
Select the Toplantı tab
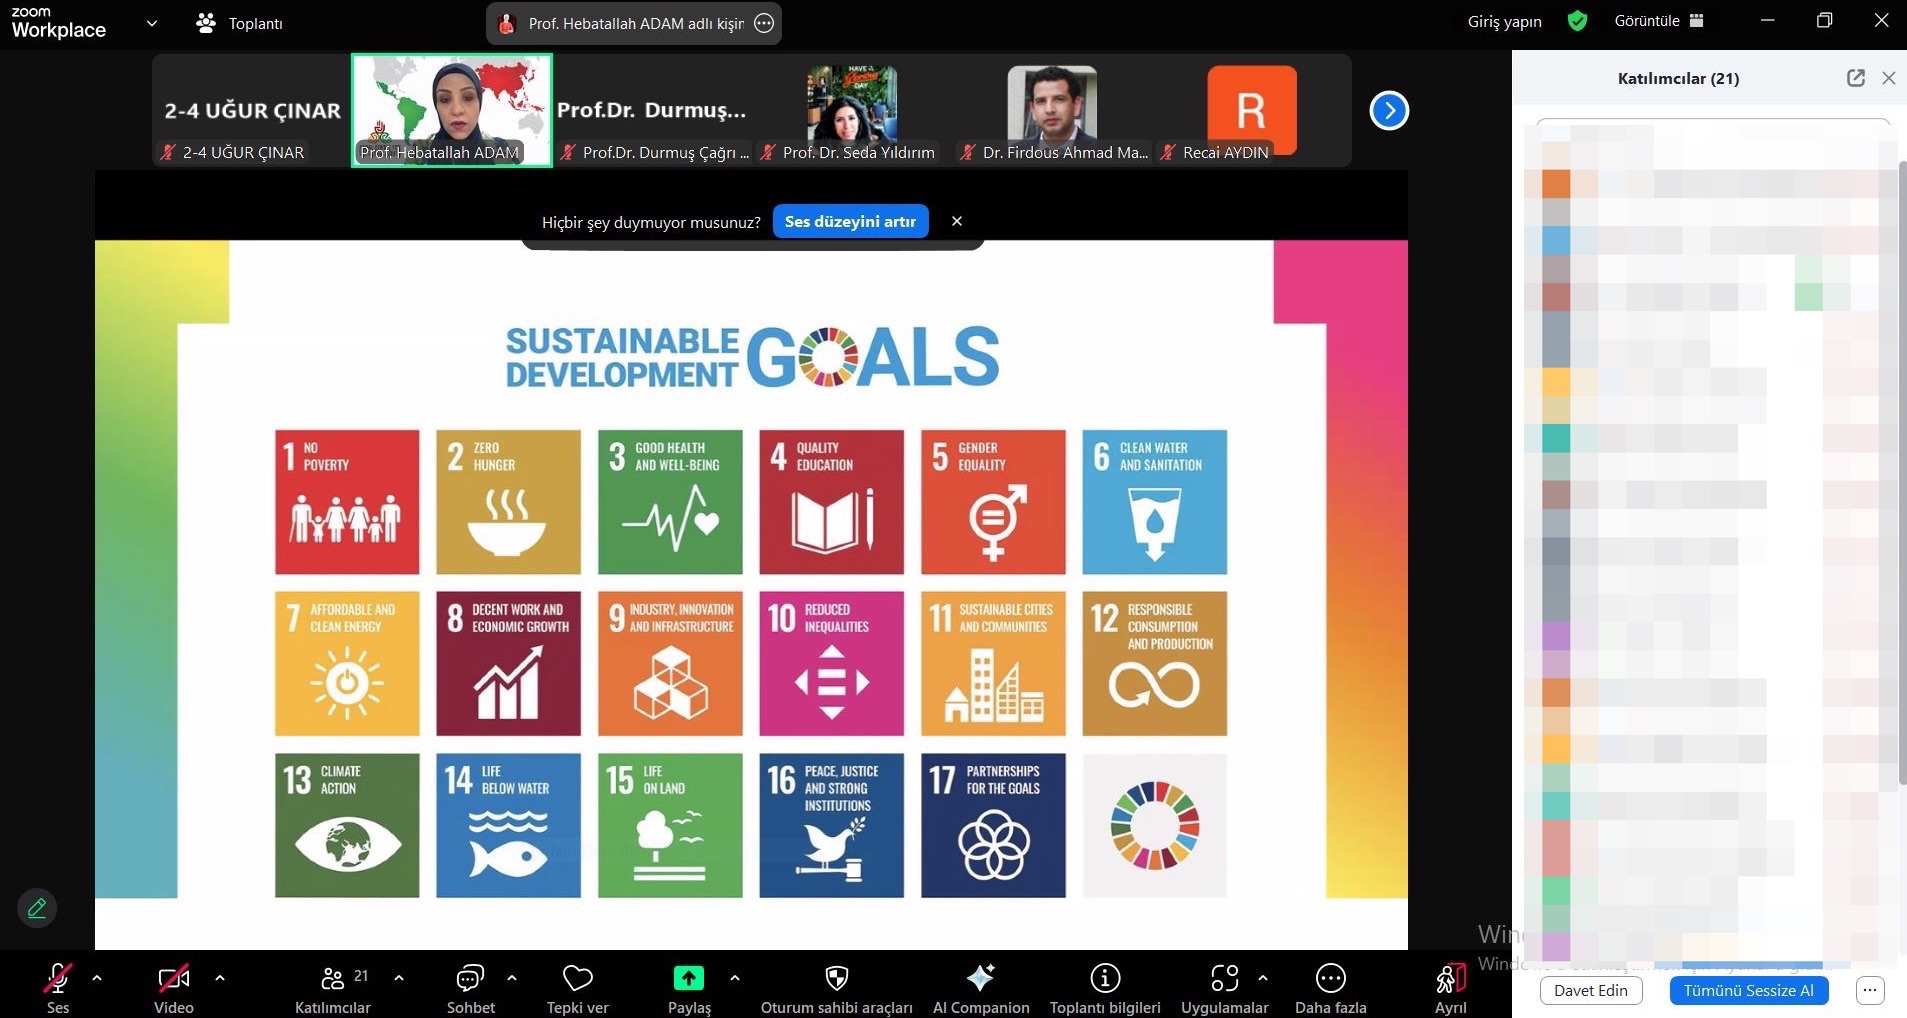coord(239,23)
